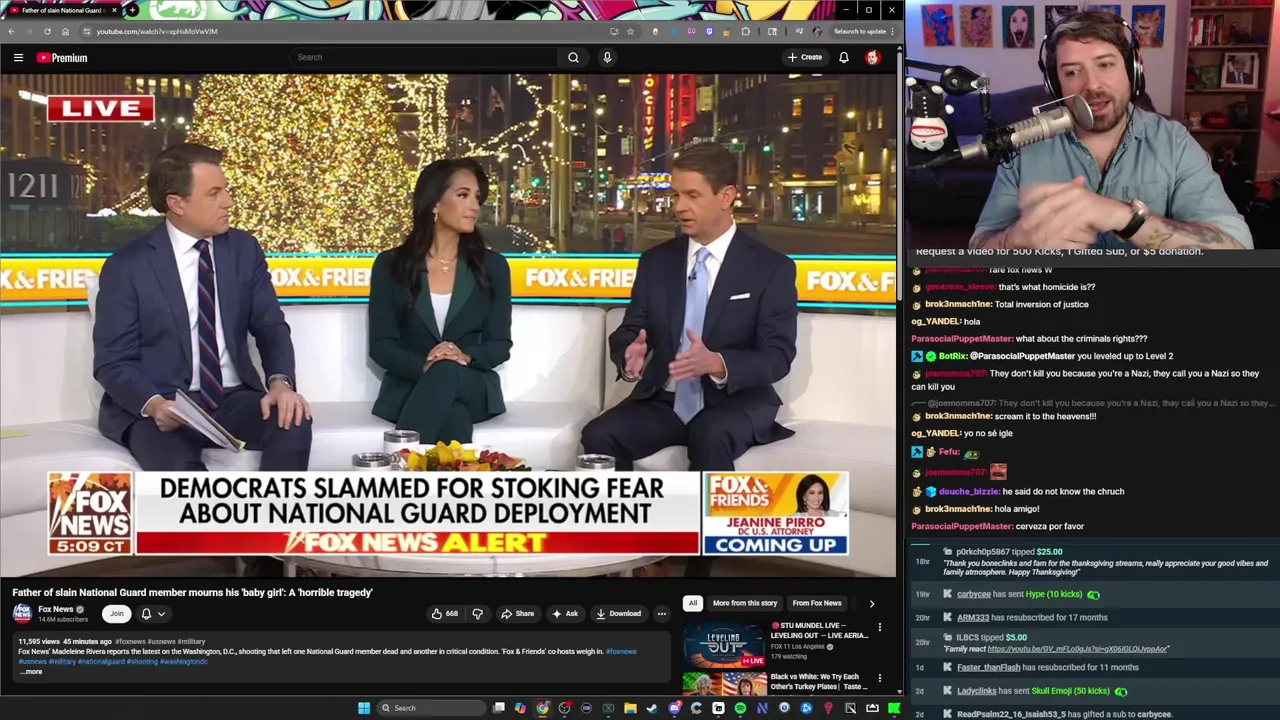Bookmark this page with star icon
1280x720 pixels.
(x=630, y=31)
